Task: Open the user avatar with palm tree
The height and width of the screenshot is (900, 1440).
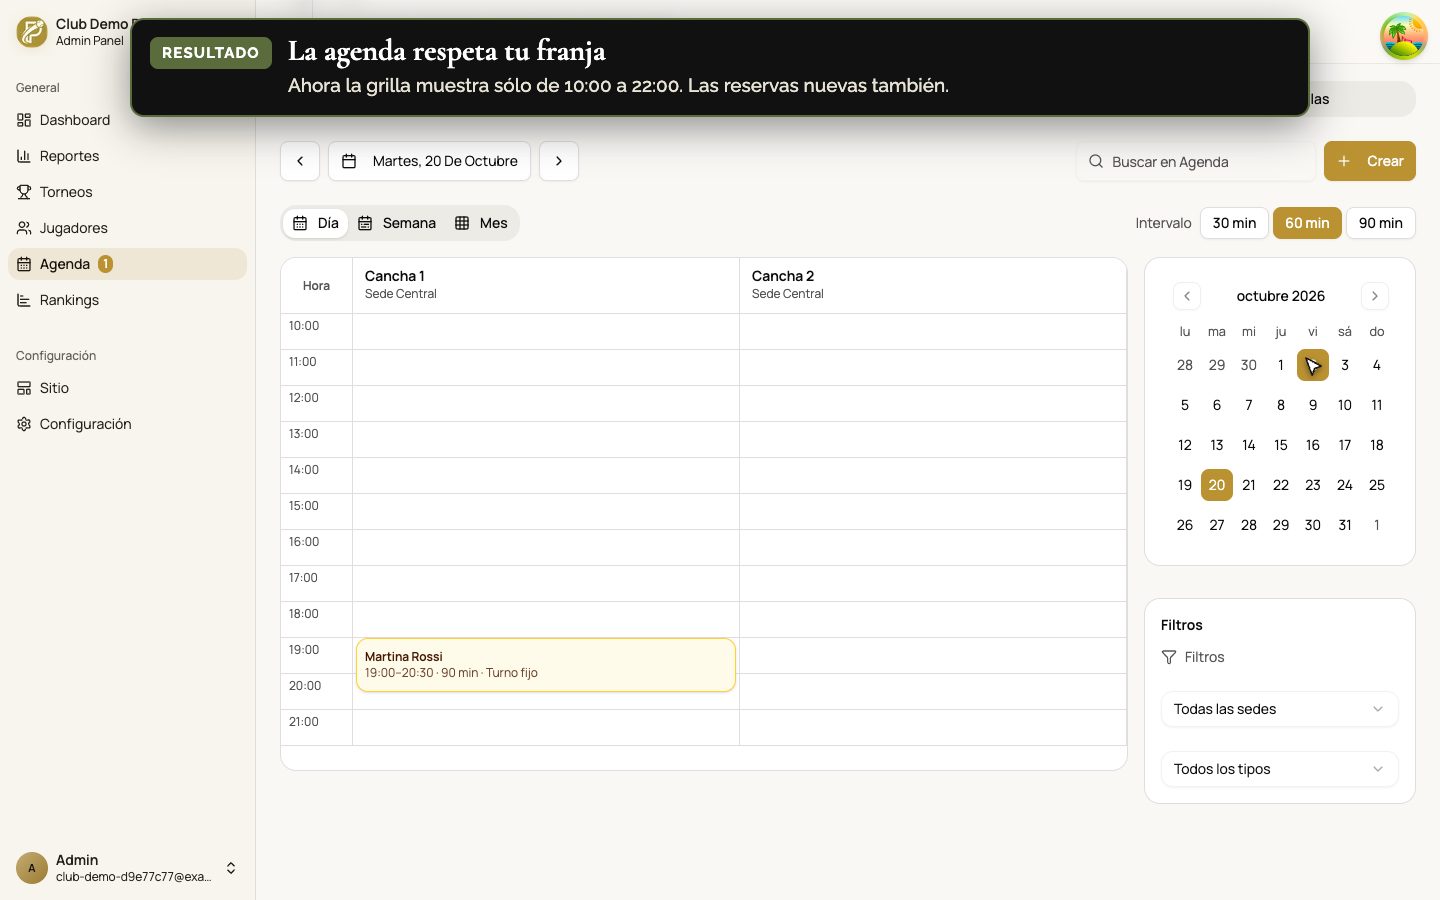Action: (1404, 36)
